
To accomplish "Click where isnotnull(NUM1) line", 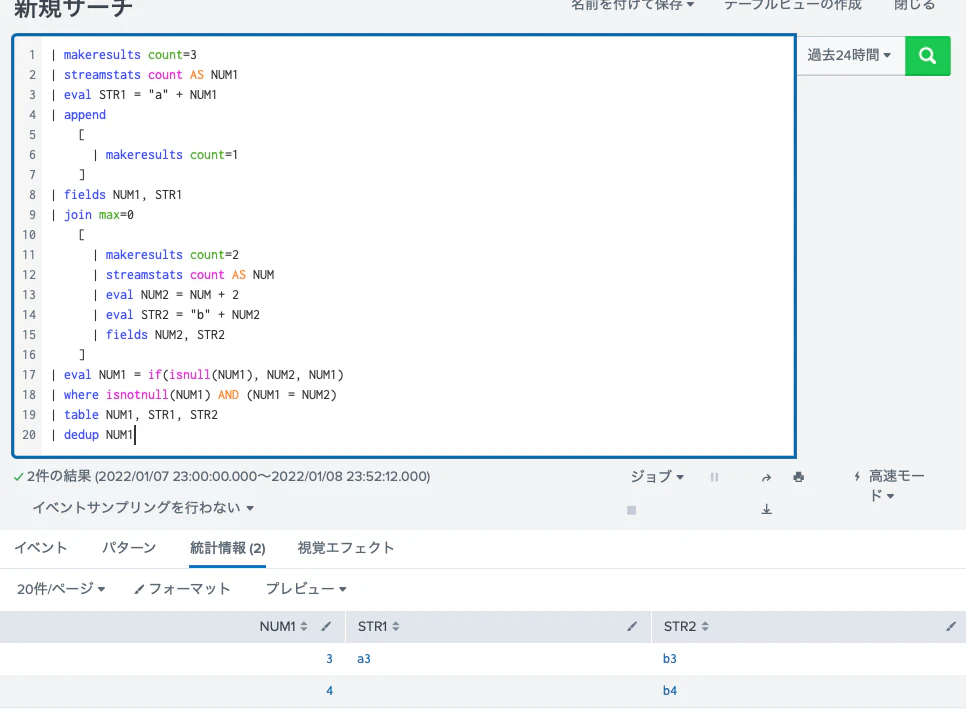I will point(194,395).
